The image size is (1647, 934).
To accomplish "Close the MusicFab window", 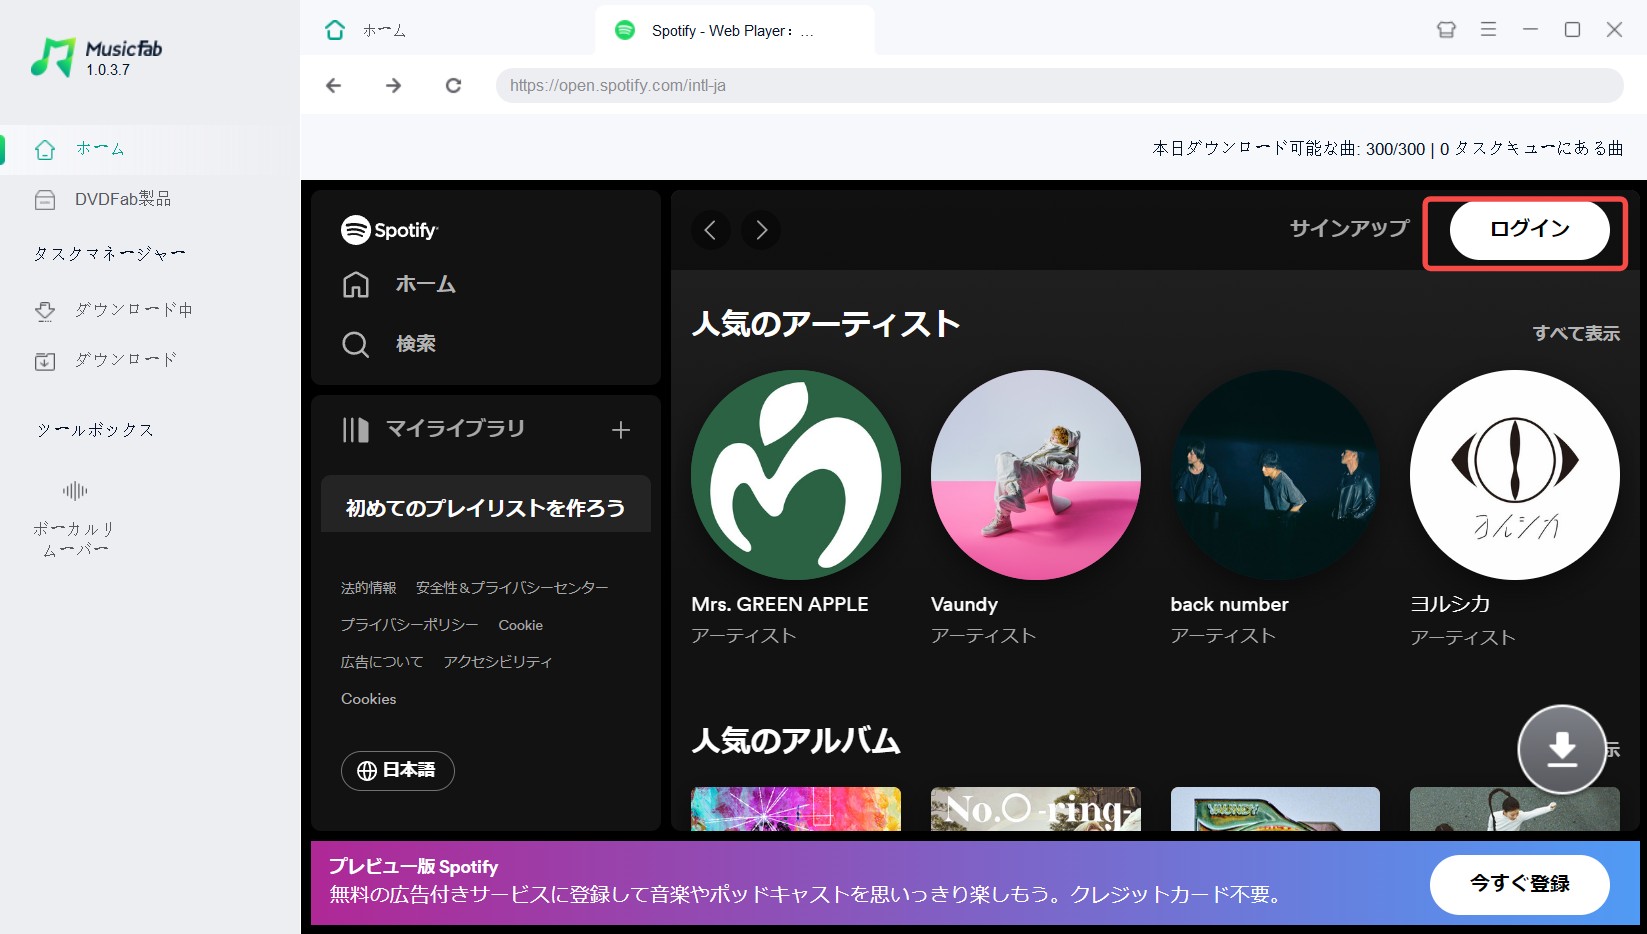I will point(1614,30).
